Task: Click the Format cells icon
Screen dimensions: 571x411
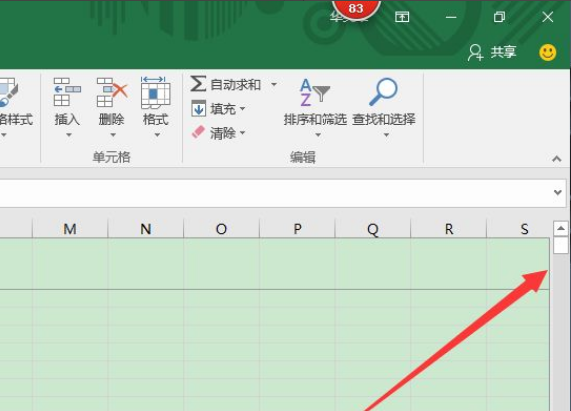Action: [x=155, y=92]
